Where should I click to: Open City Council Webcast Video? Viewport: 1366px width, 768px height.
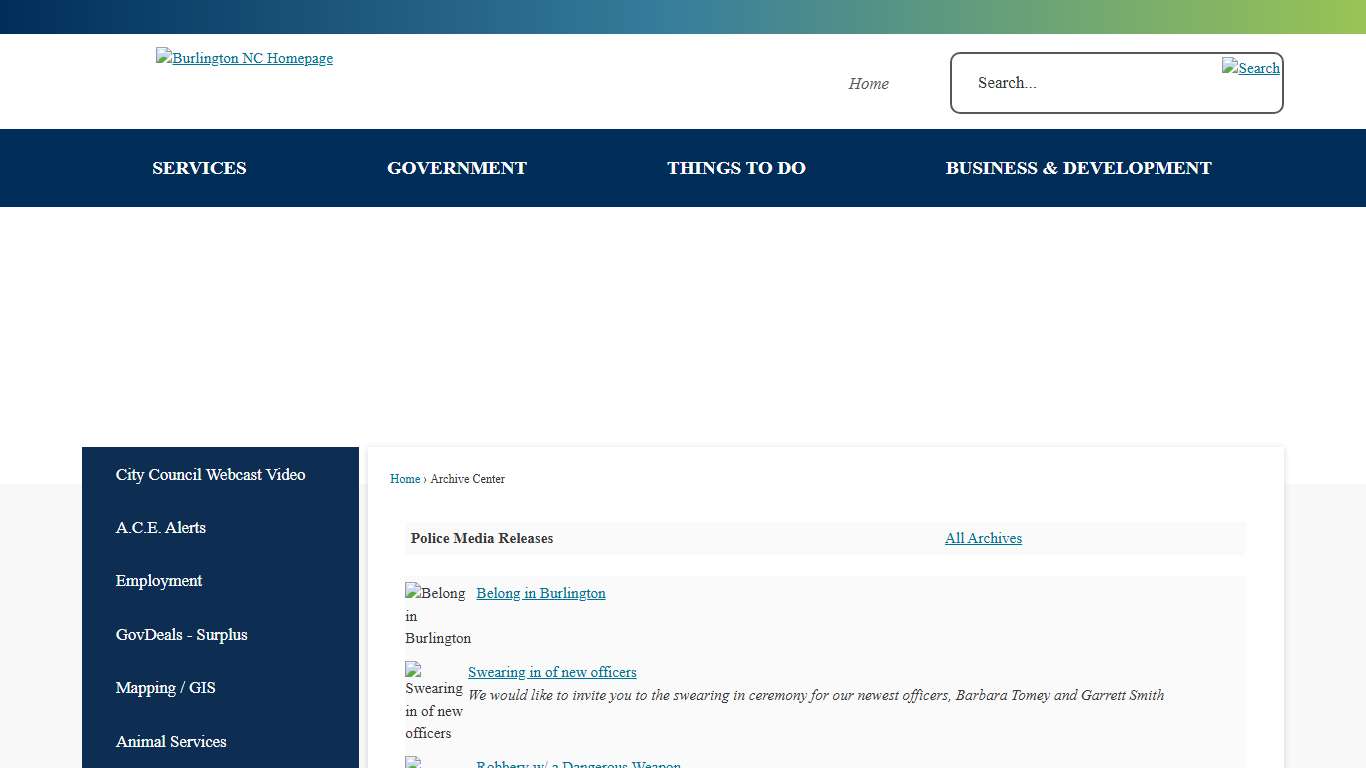pyautogui.click(x=210, y=475)
